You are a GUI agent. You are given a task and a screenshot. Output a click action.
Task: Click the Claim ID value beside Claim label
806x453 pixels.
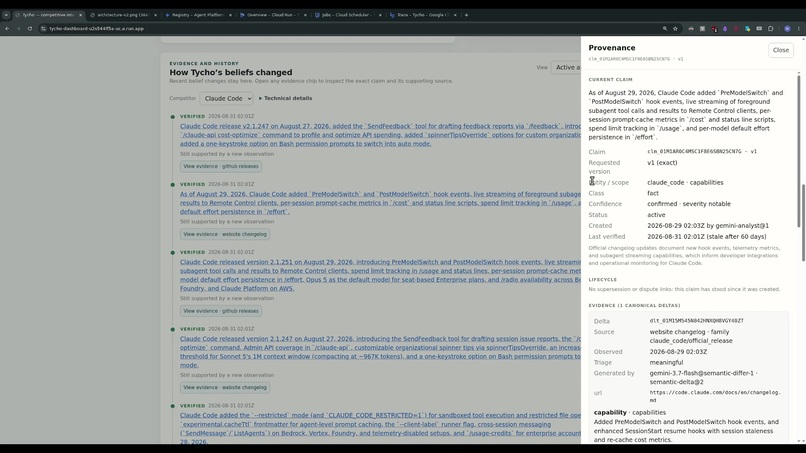(702, 152)
